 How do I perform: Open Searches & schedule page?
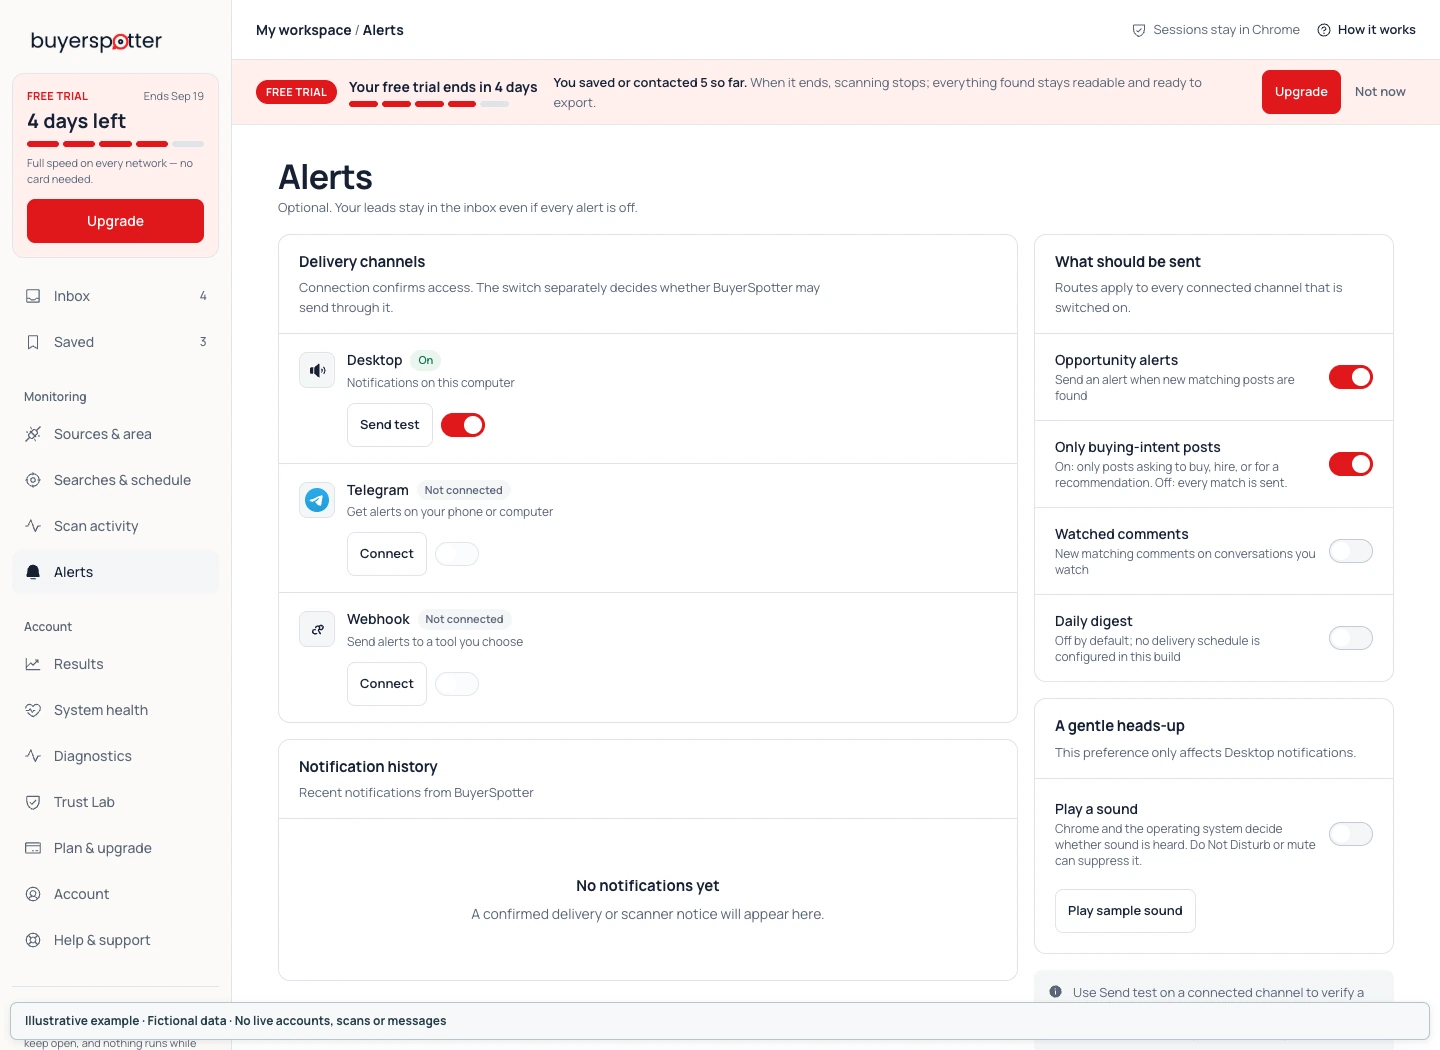pyautogui.click(x=115, y=480)
